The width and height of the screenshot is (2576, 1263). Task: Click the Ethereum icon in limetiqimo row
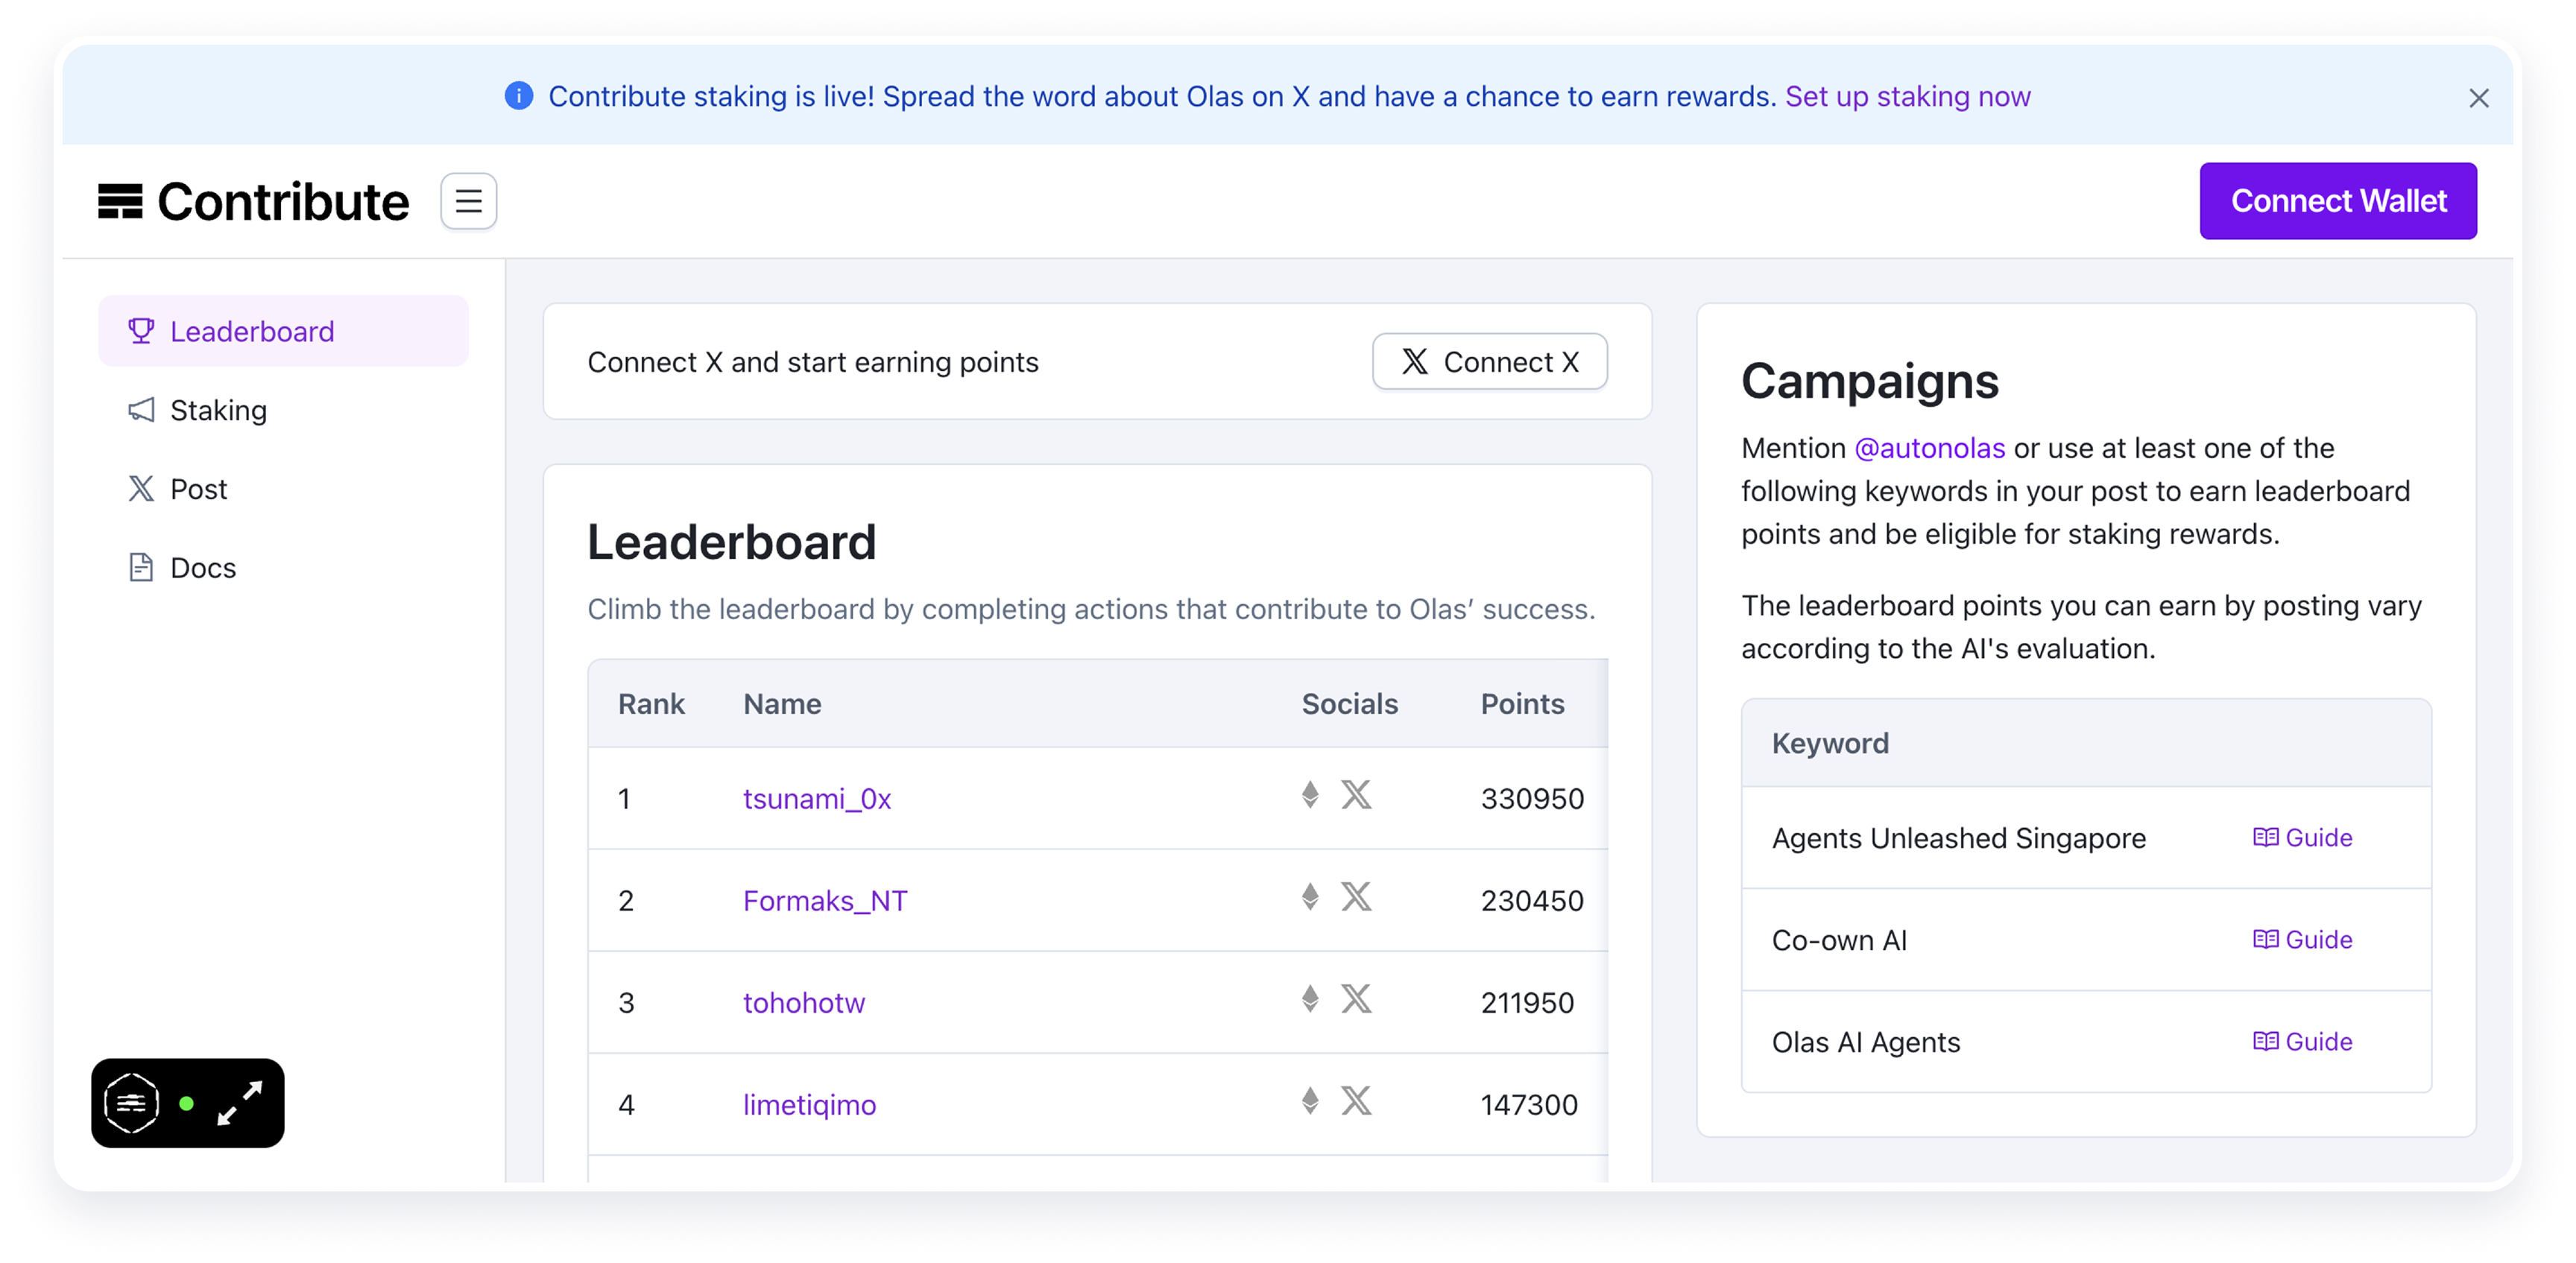pos(1310,1101)
